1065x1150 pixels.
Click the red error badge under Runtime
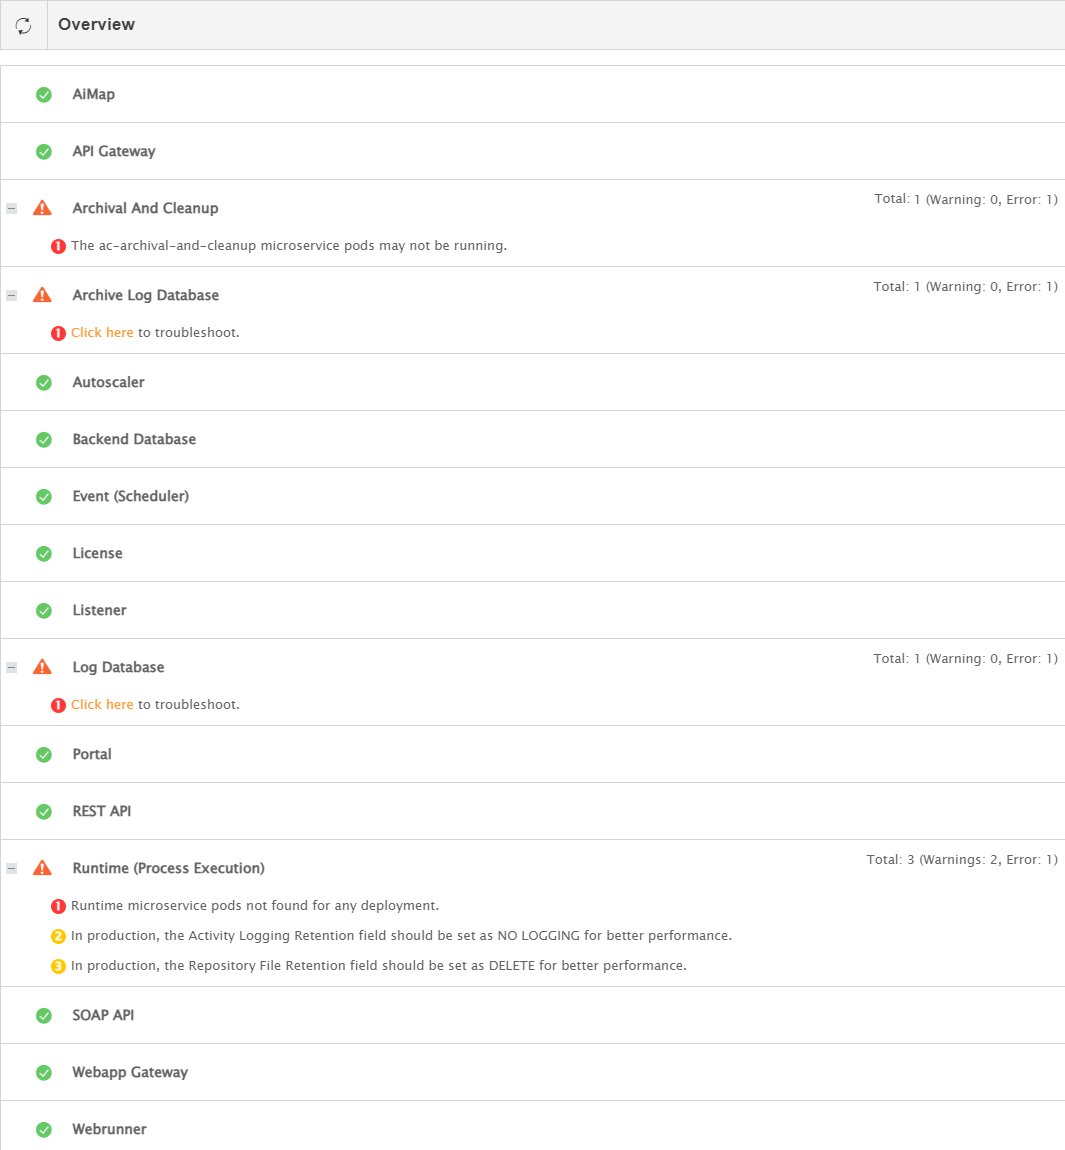(x=58, y=906)
